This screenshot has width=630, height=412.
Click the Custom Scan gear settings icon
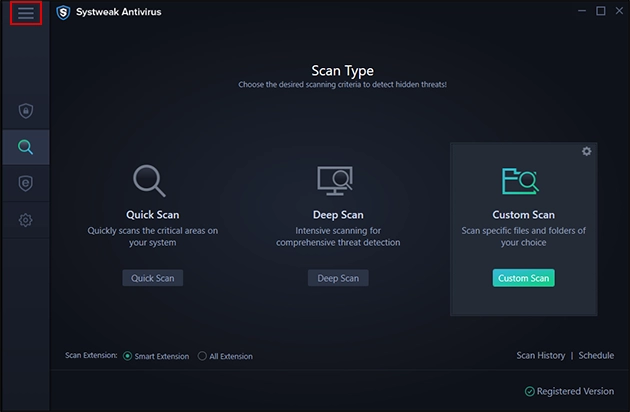pos(587,151)
